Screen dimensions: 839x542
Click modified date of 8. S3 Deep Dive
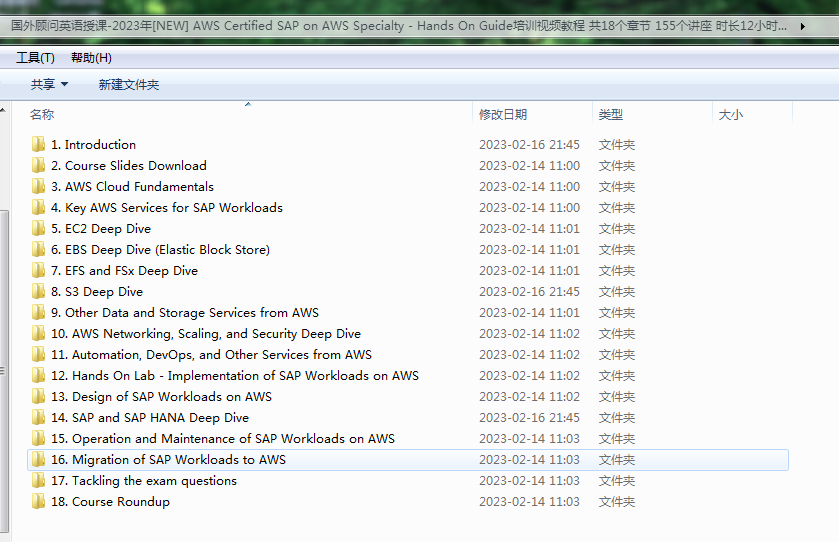529,292
